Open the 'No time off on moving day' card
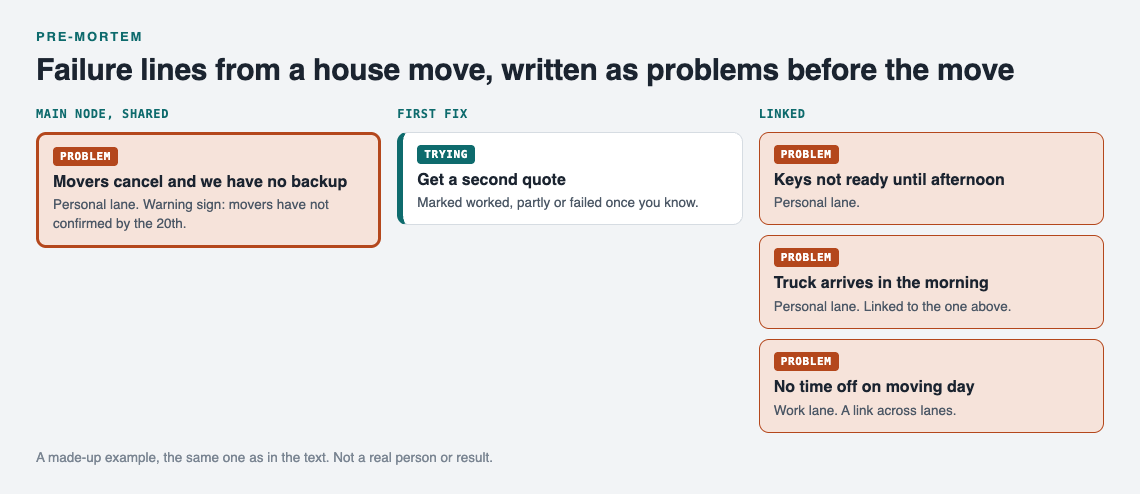The height and width of the screenshot is (494, 1140). 931,386
